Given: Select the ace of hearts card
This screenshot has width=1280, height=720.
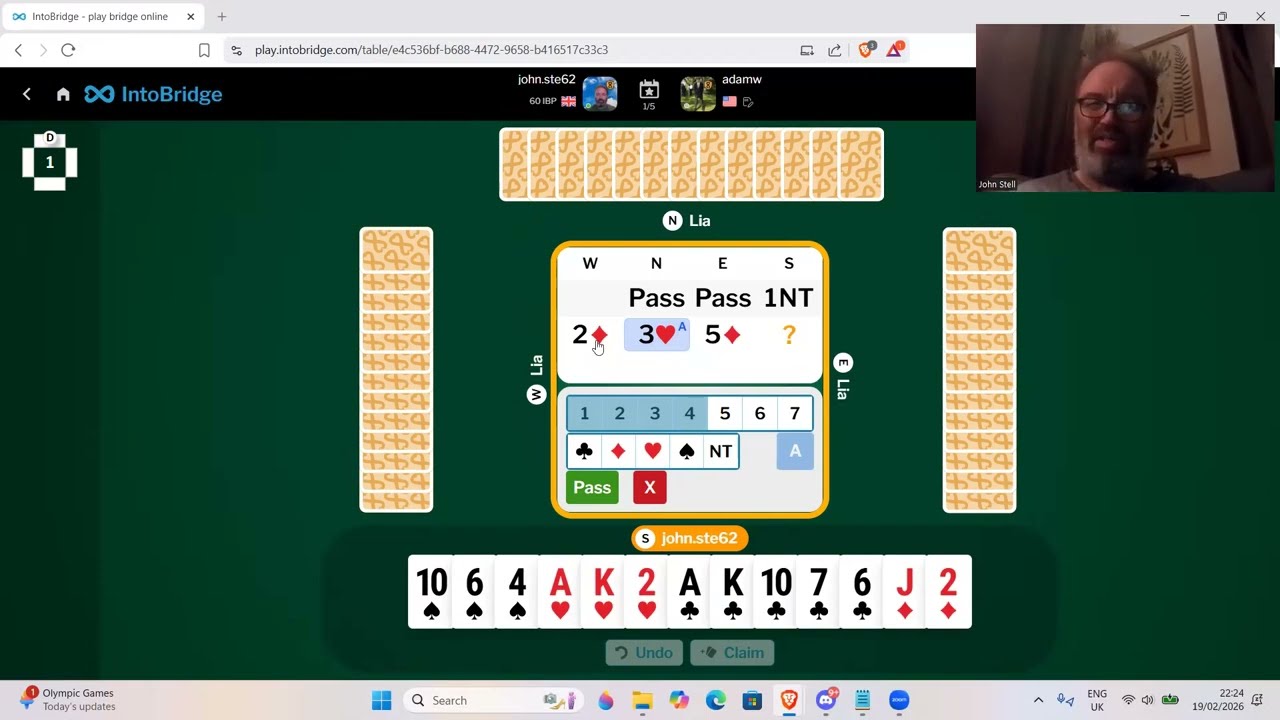Looking at the screenshot, I should pos(560,592).
